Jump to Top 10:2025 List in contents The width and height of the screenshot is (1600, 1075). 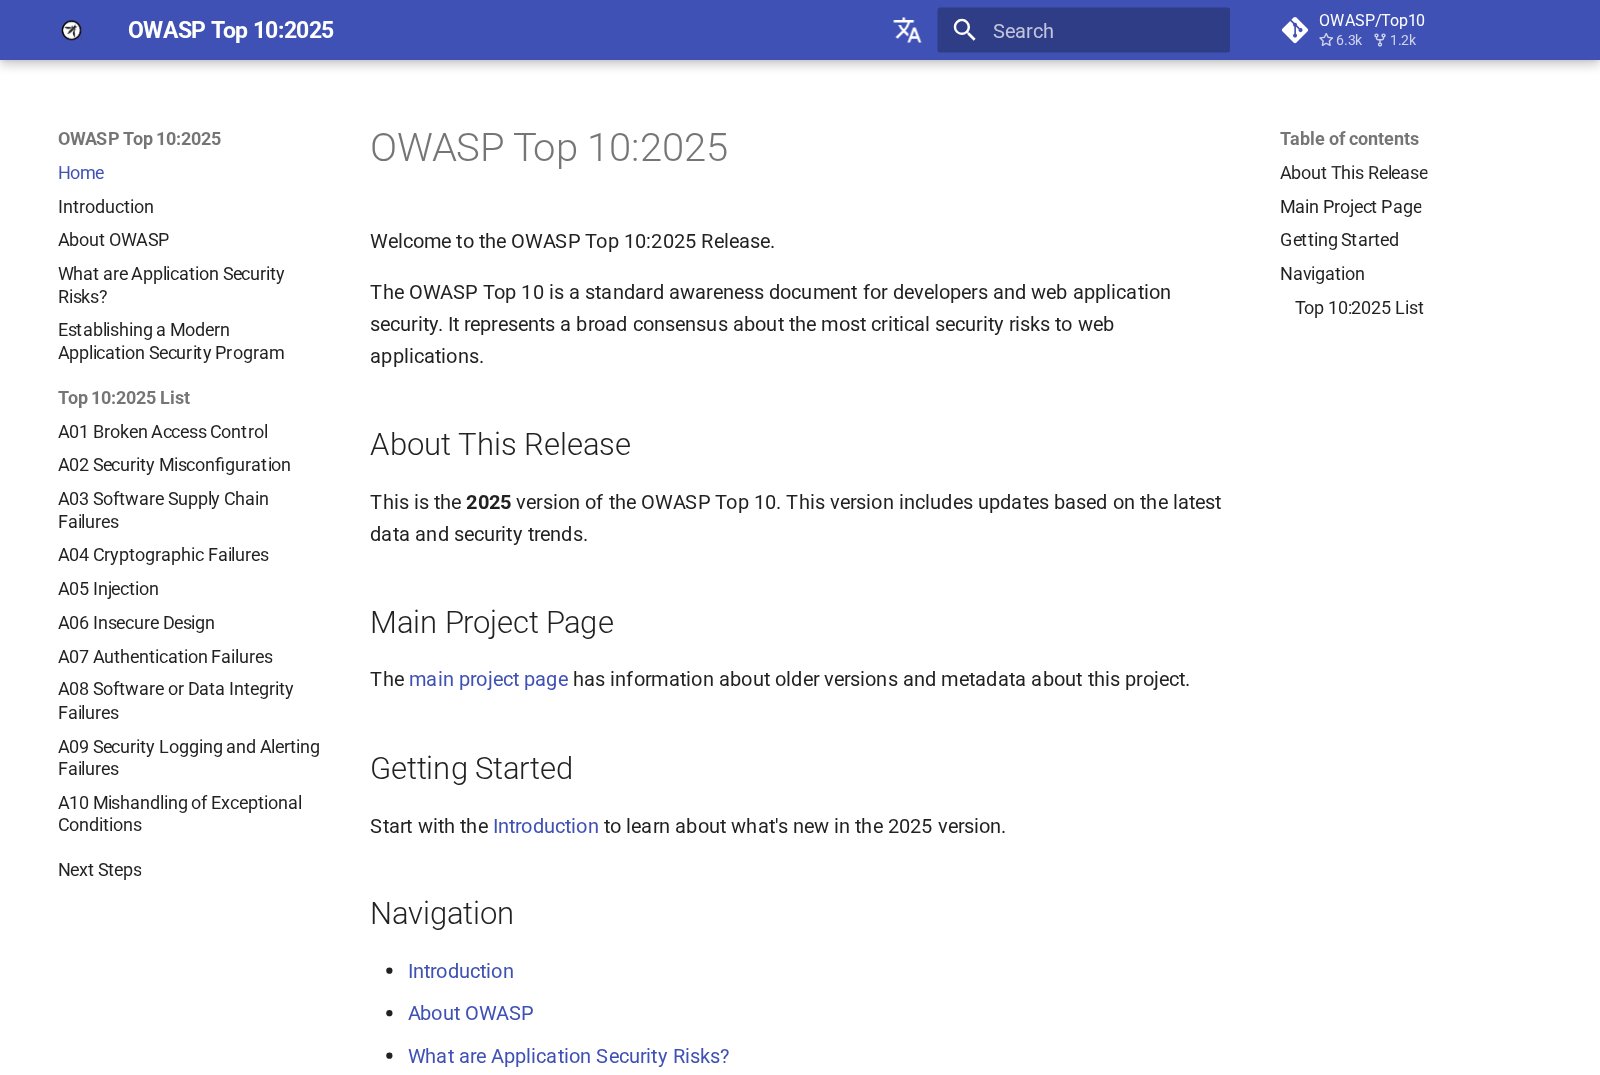pyautogui.click(x=1359, y=308)
